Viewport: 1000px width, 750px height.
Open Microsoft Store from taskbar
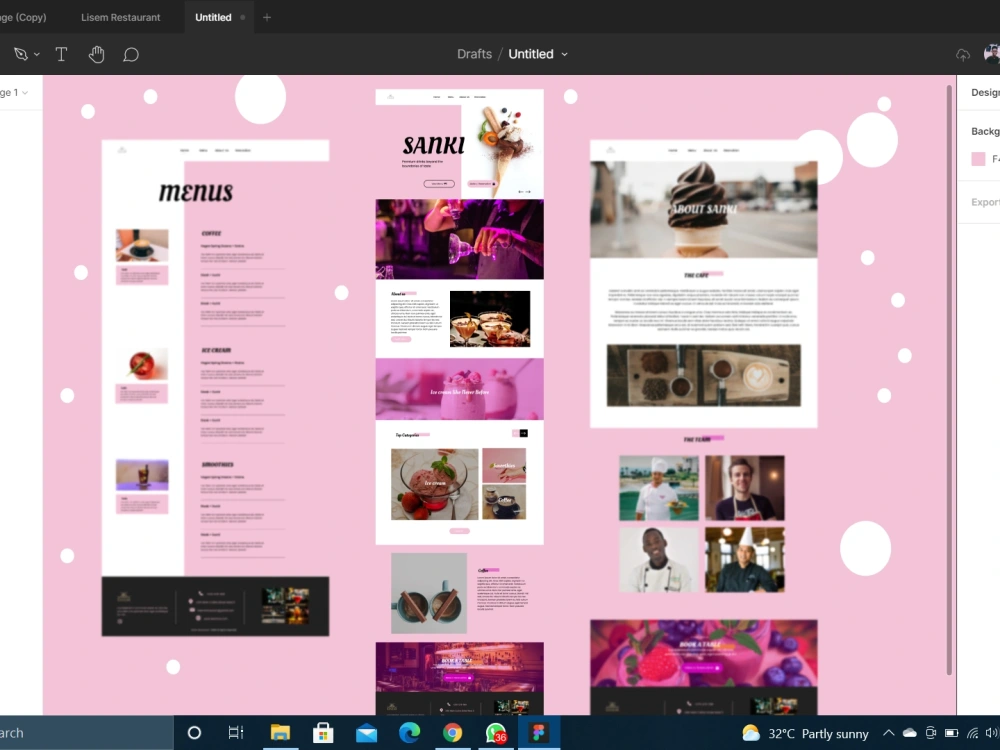pos(323,733)
